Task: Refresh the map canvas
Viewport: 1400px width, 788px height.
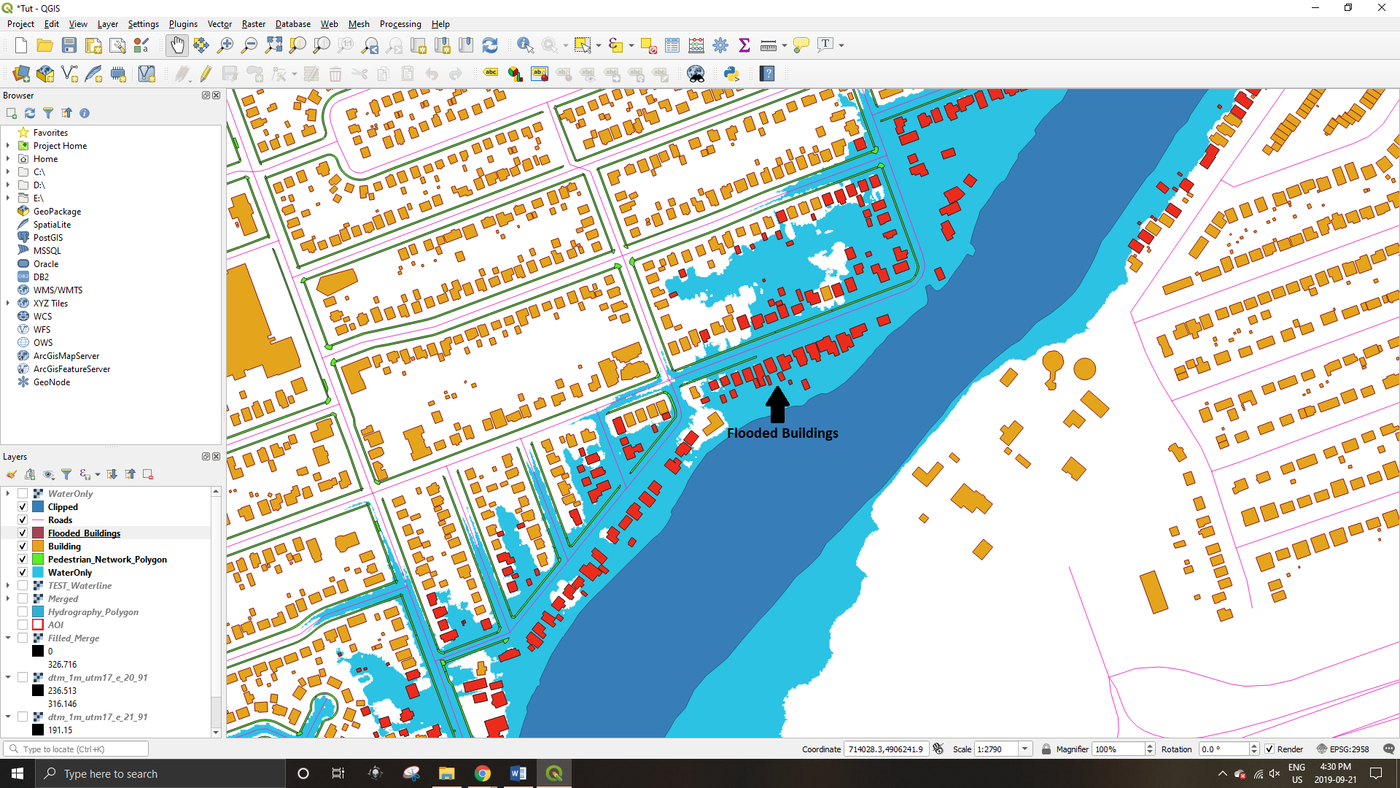Action: click(490, 45)
